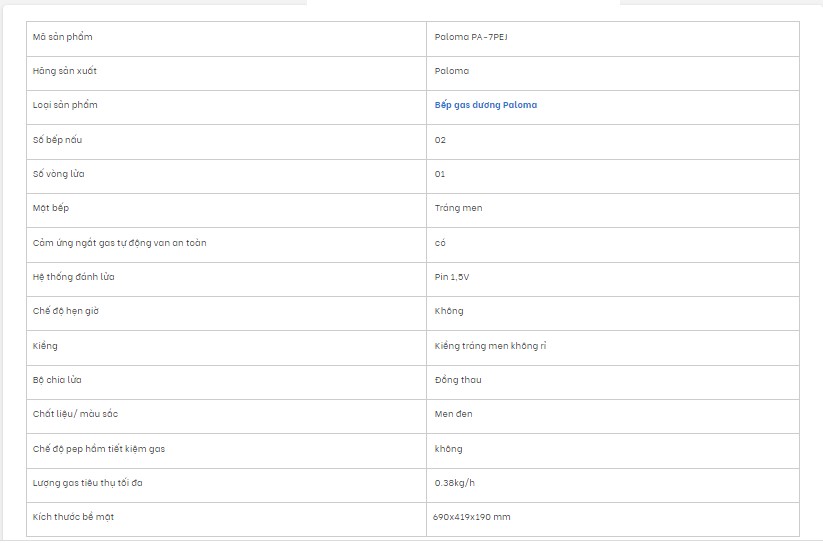Click 'Lượng gas tiêu thụ tối đa' label

pyautogui.click(x=88, y=483)
